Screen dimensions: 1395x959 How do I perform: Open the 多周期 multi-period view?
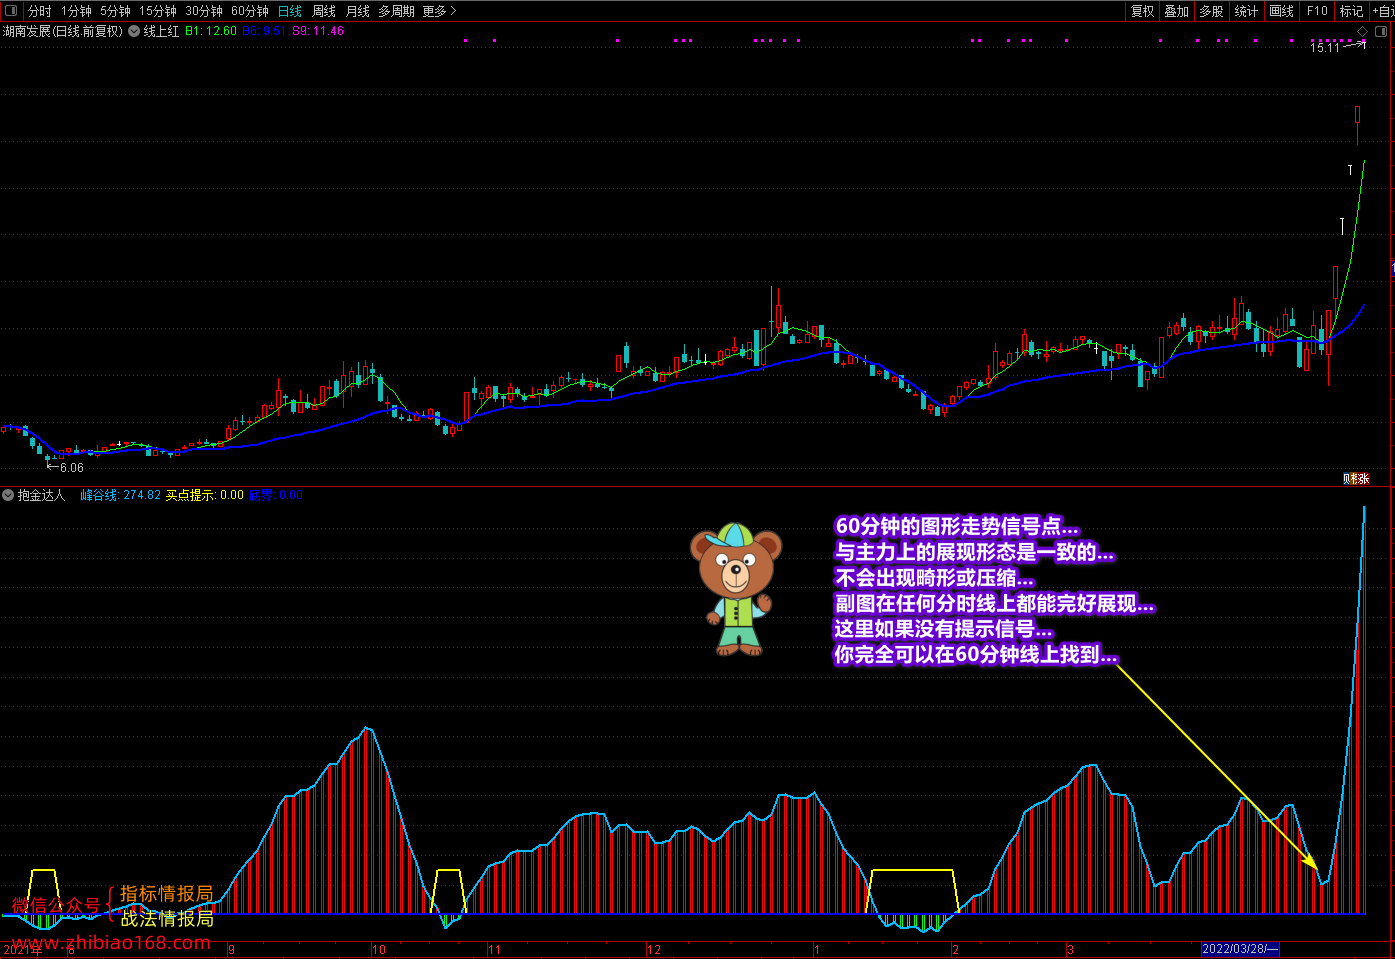396,11
